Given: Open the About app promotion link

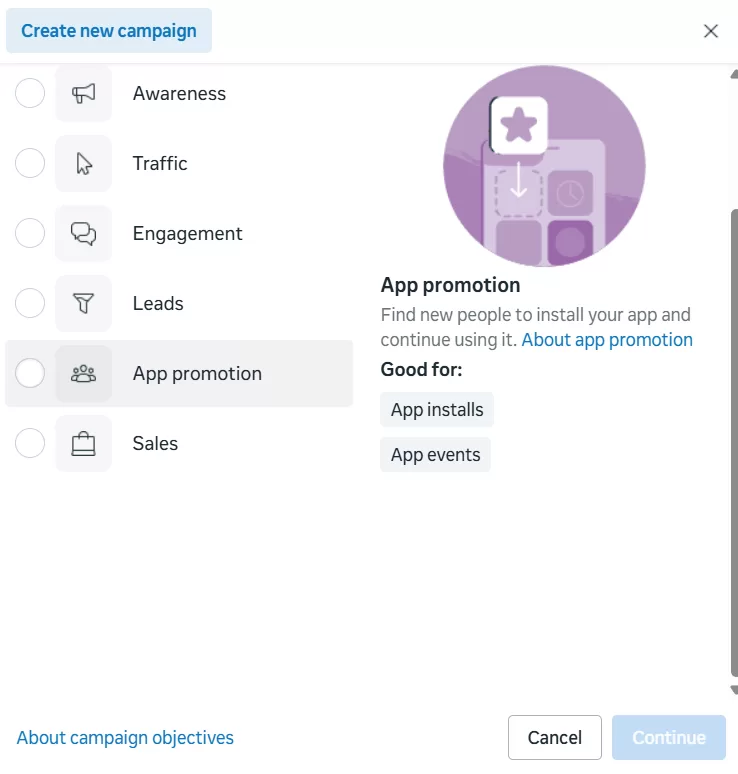Looking at the screenshot, I should (x=607, y=340).
